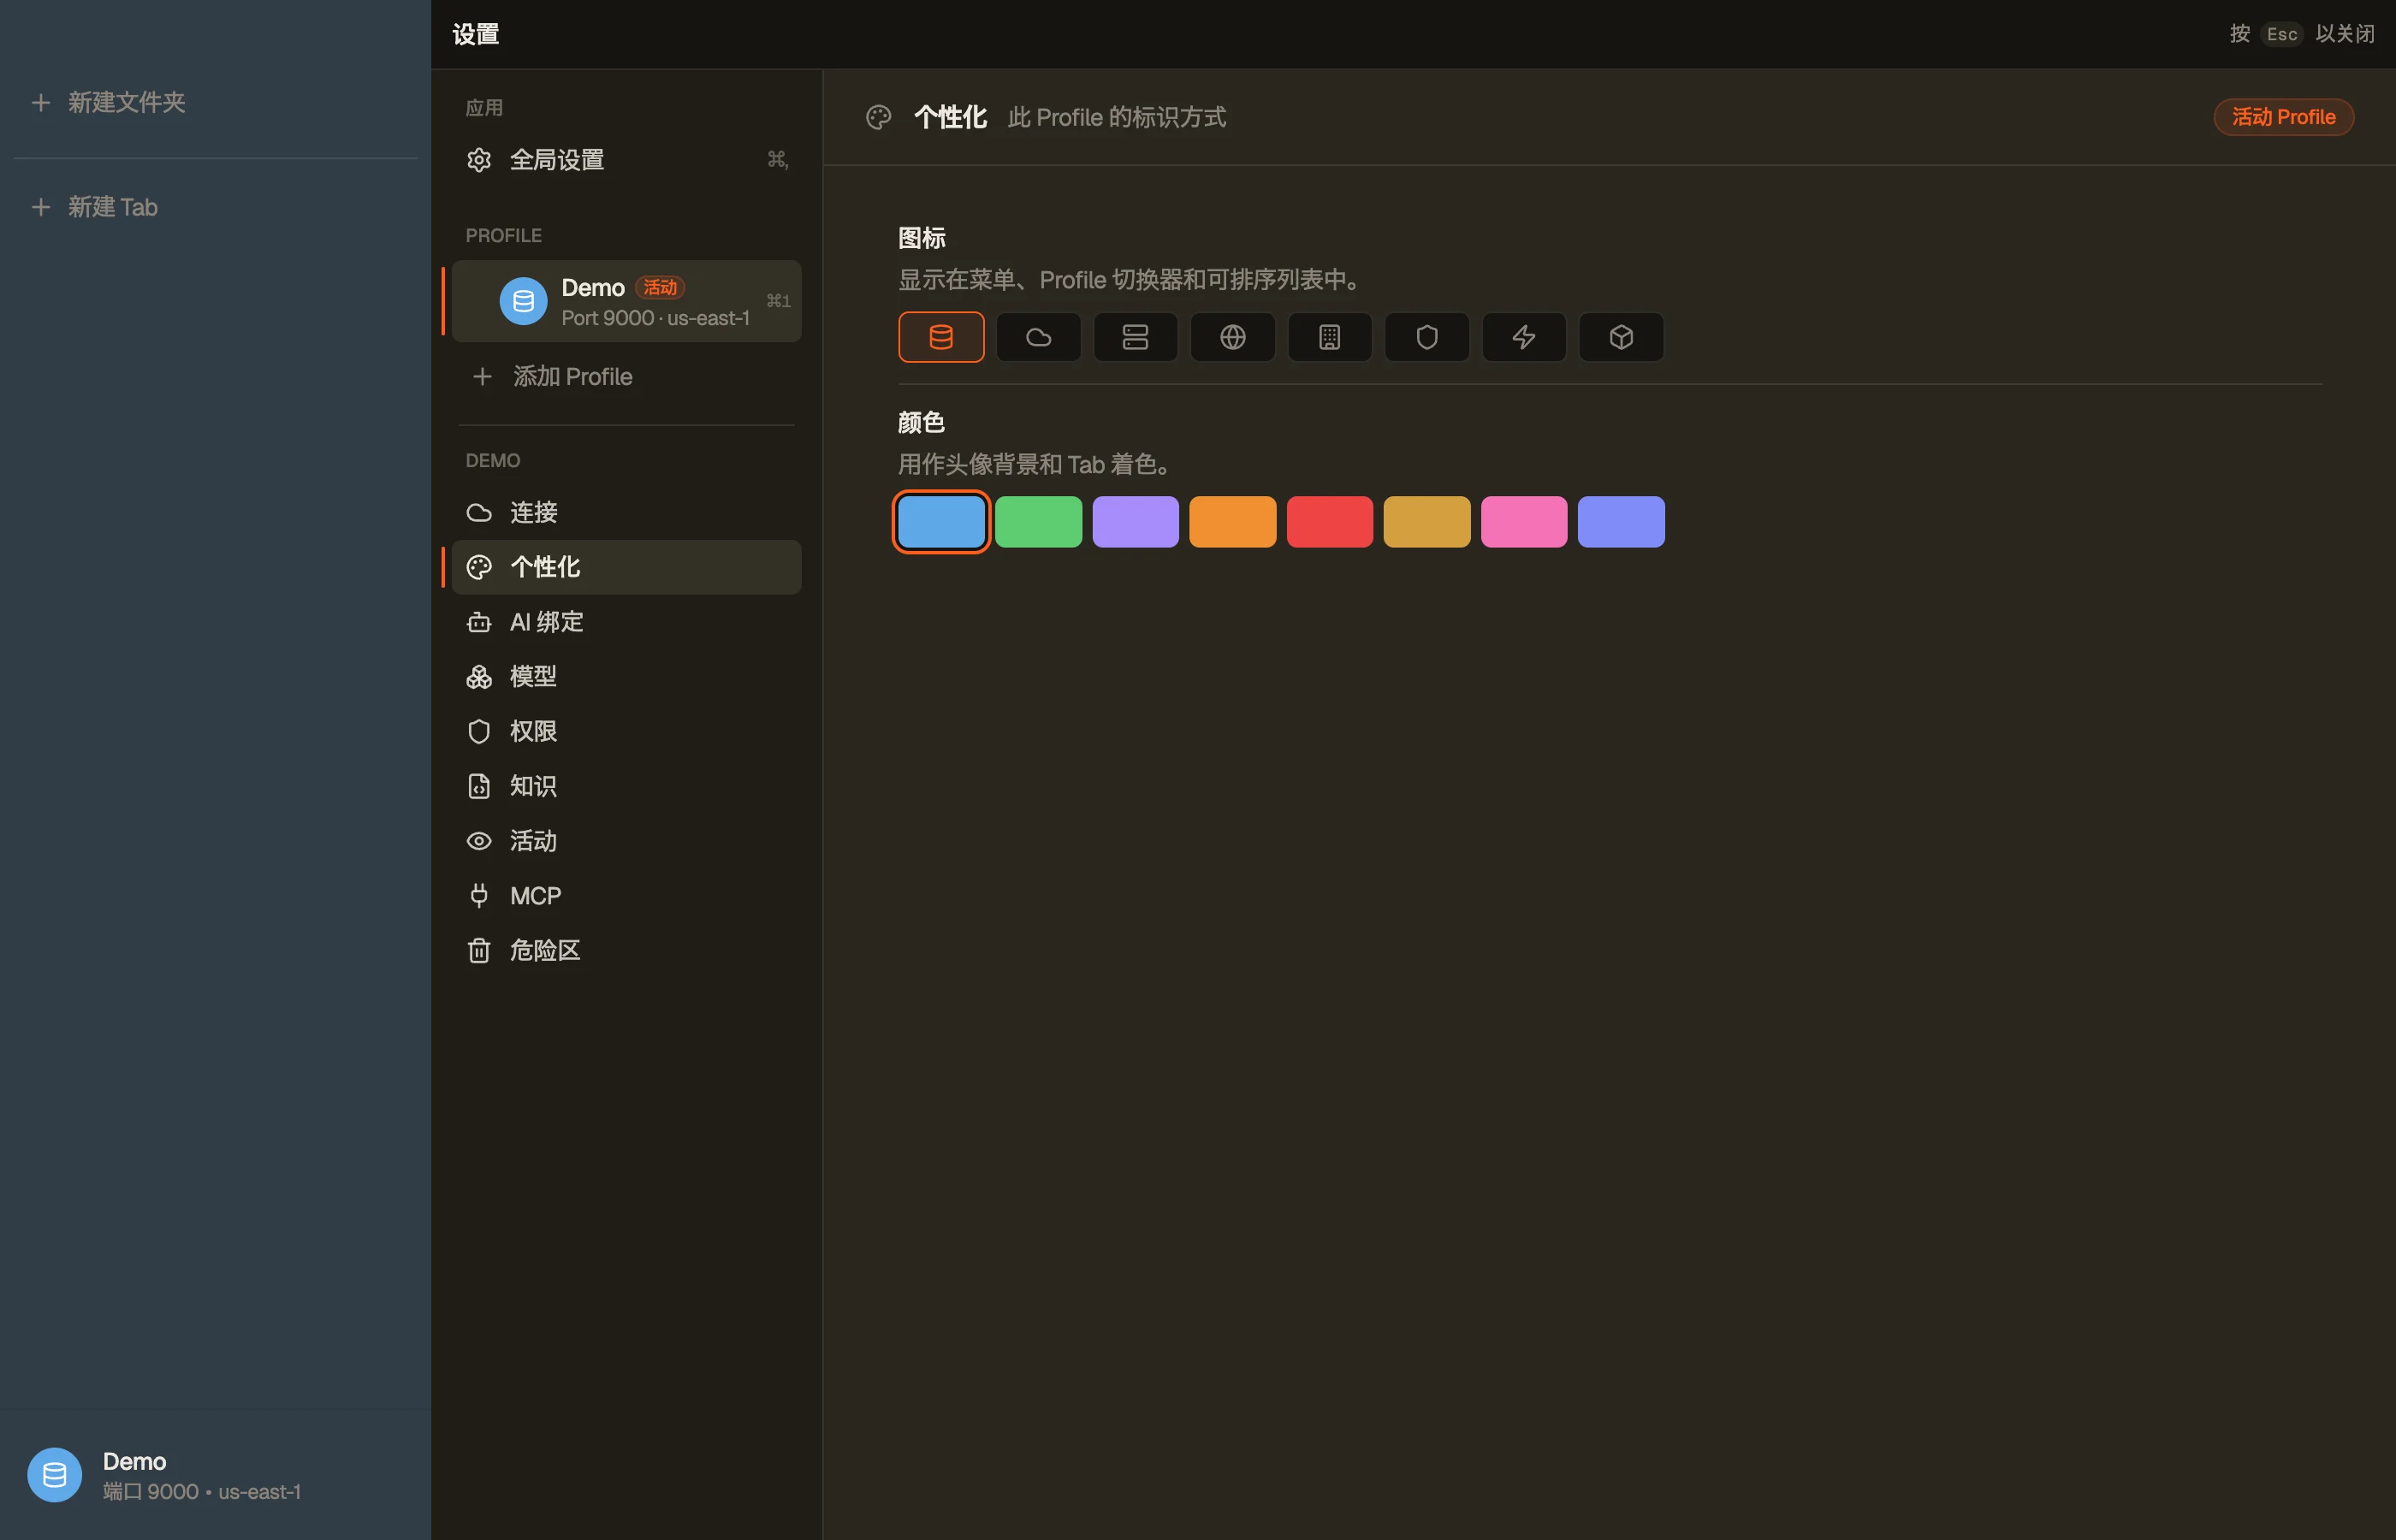Open the 危险区 danger zone section
Screen dimensions: 2396x1540
tap(626, 950)
